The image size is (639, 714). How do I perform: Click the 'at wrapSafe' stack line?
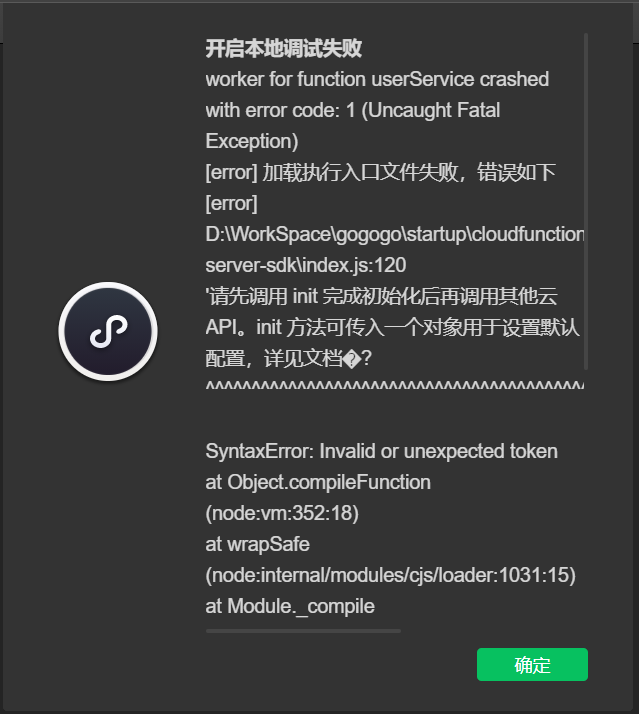click(258, 544)
